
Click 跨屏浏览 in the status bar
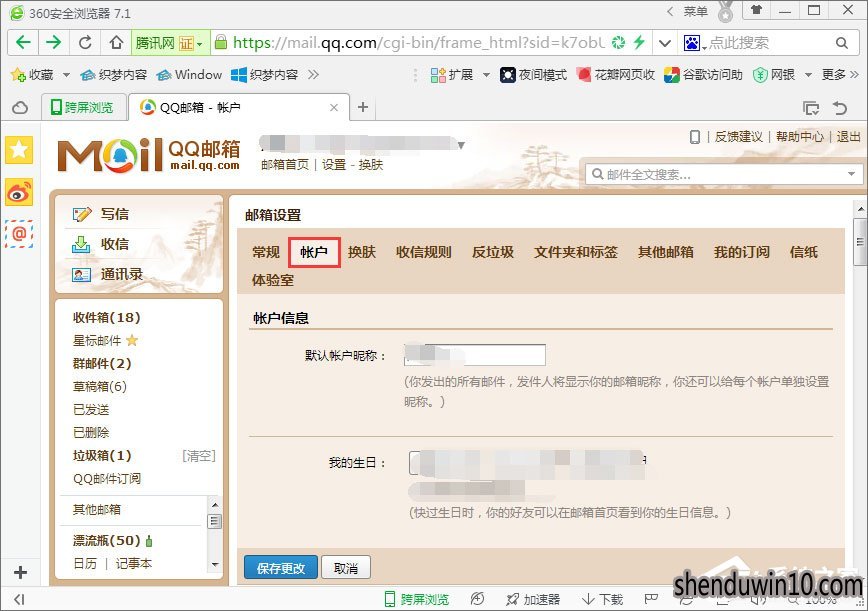click(x=417, y=599)
